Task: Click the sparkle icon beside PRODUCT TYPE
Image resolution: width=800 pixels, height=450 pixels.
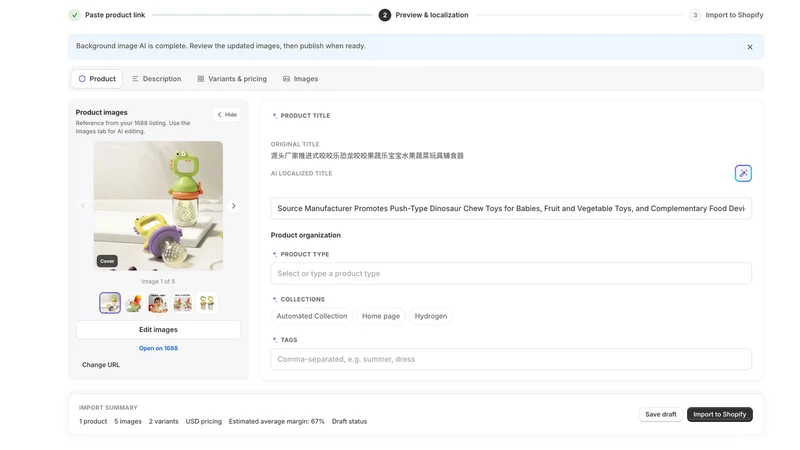Action: pyautogui.click(x=274, y=254)
